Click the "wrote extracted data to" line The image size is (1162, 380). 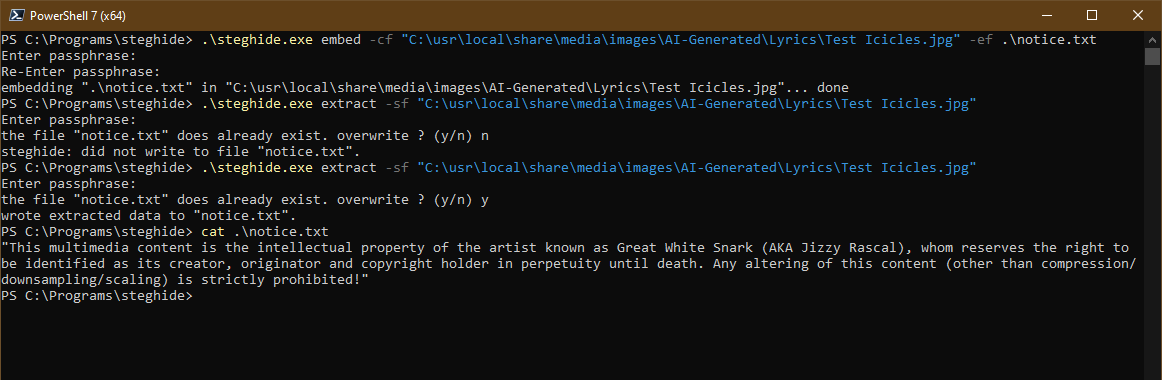pos(149,216)
